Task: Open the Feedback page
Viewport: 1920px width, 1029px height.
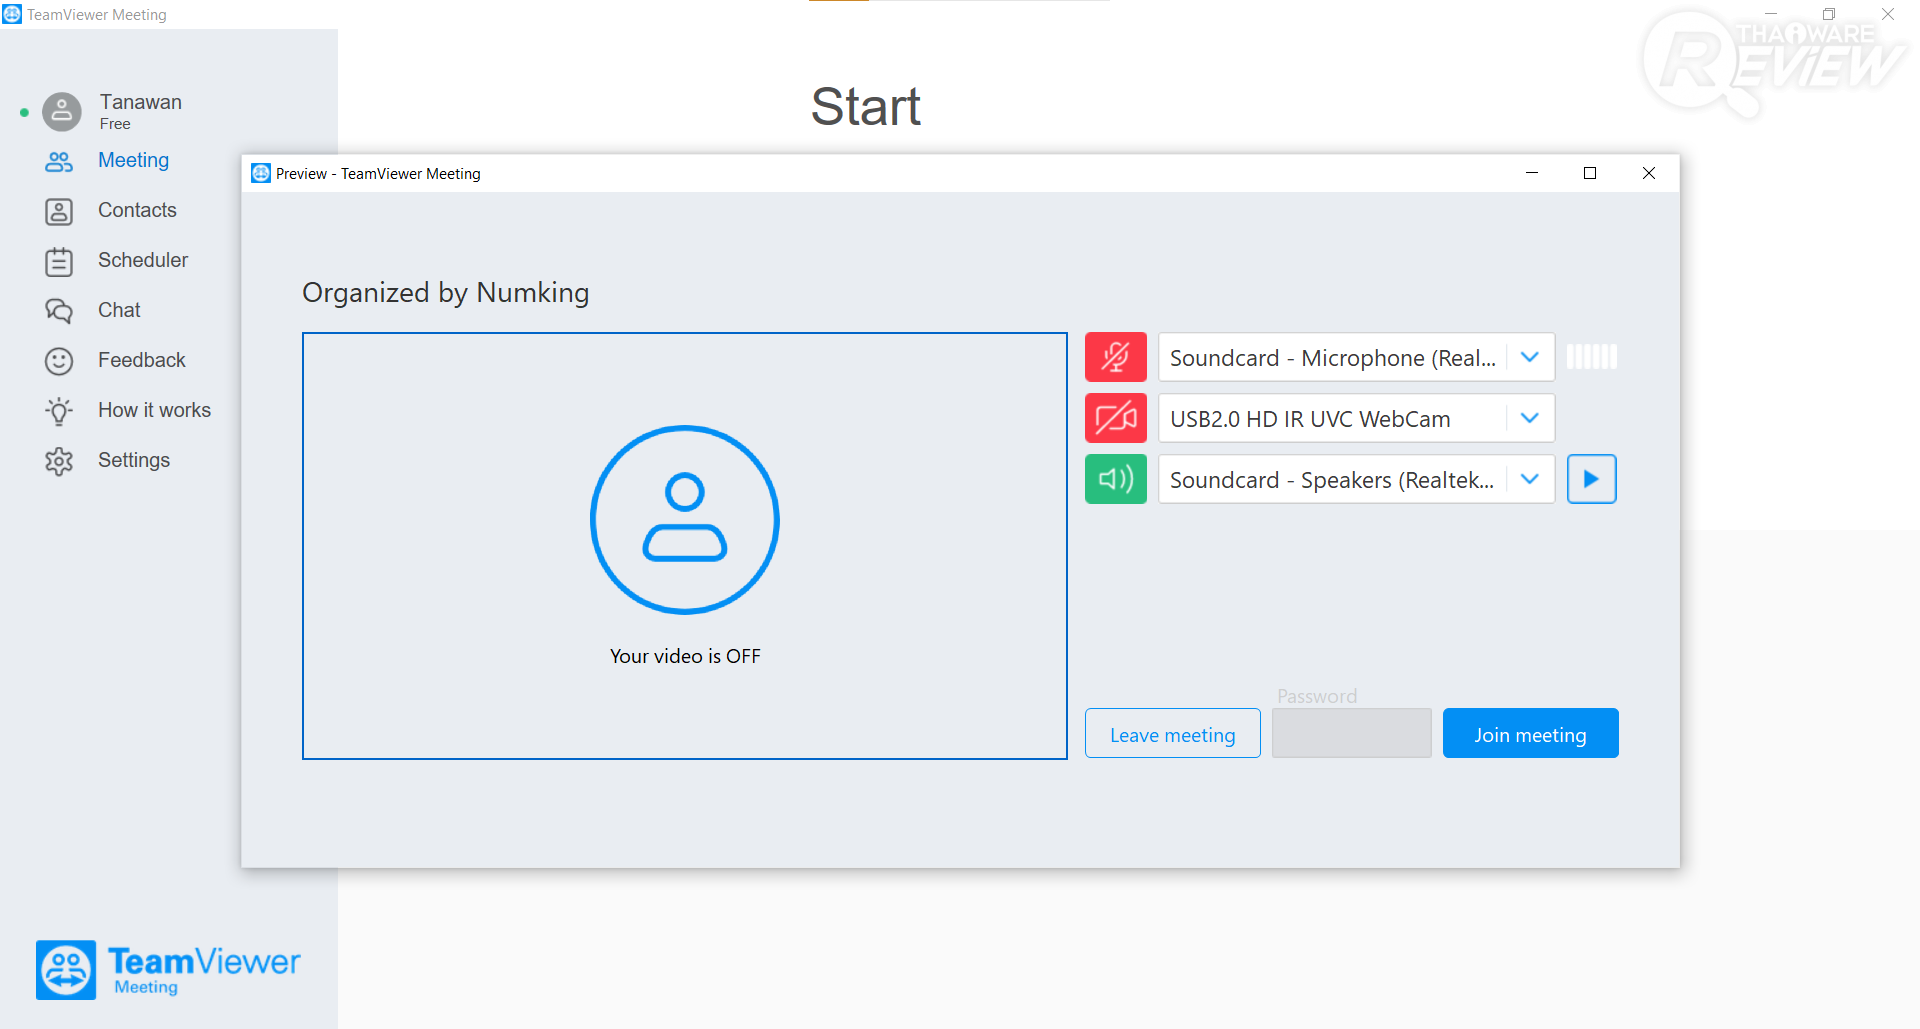Action: (142, 360)
